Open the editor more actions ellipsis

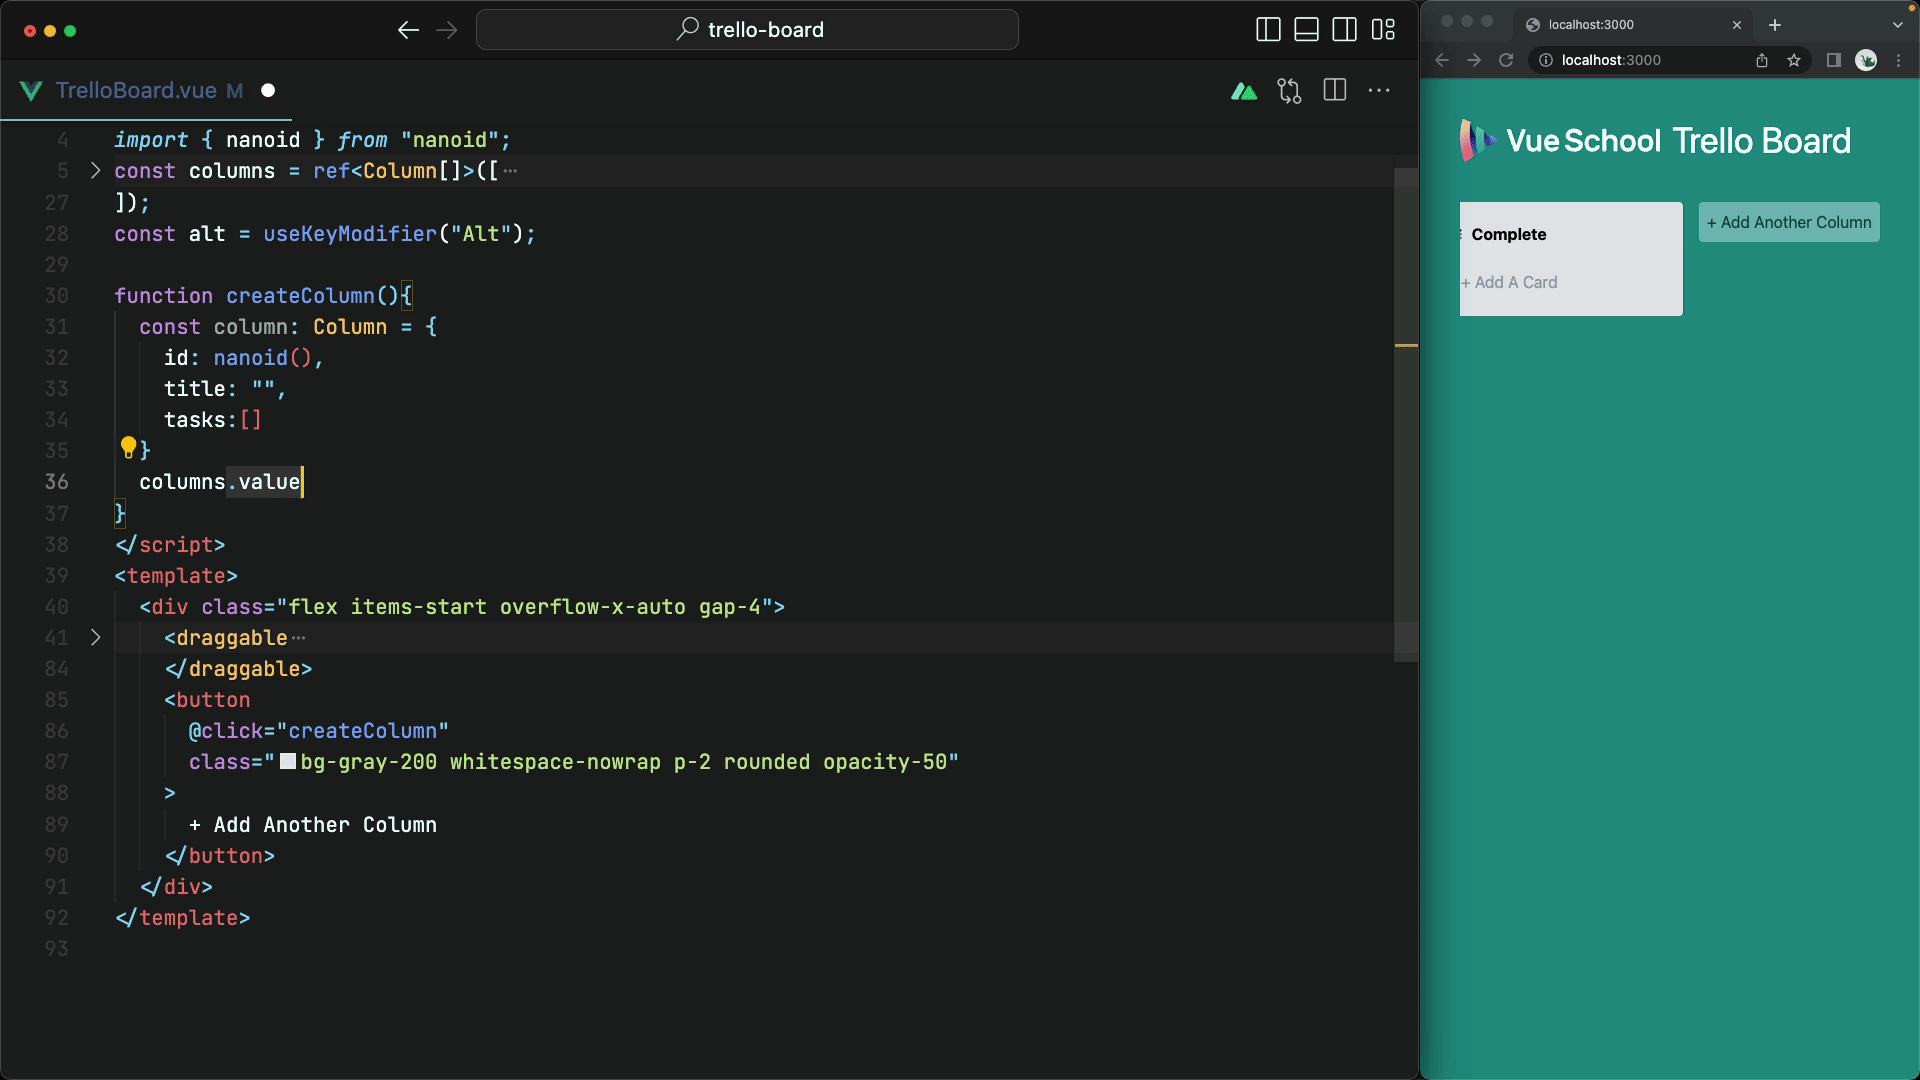point(1379,91)
